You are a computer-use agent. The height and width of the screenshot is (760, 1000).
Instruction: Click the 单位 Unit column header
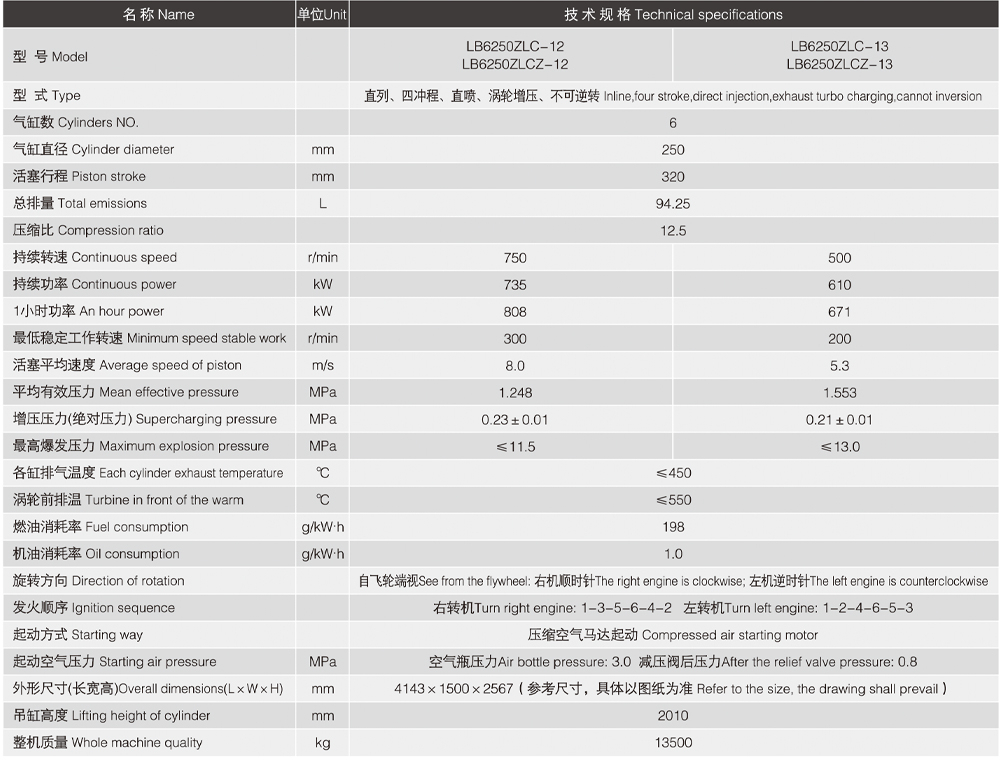[322, 14]
